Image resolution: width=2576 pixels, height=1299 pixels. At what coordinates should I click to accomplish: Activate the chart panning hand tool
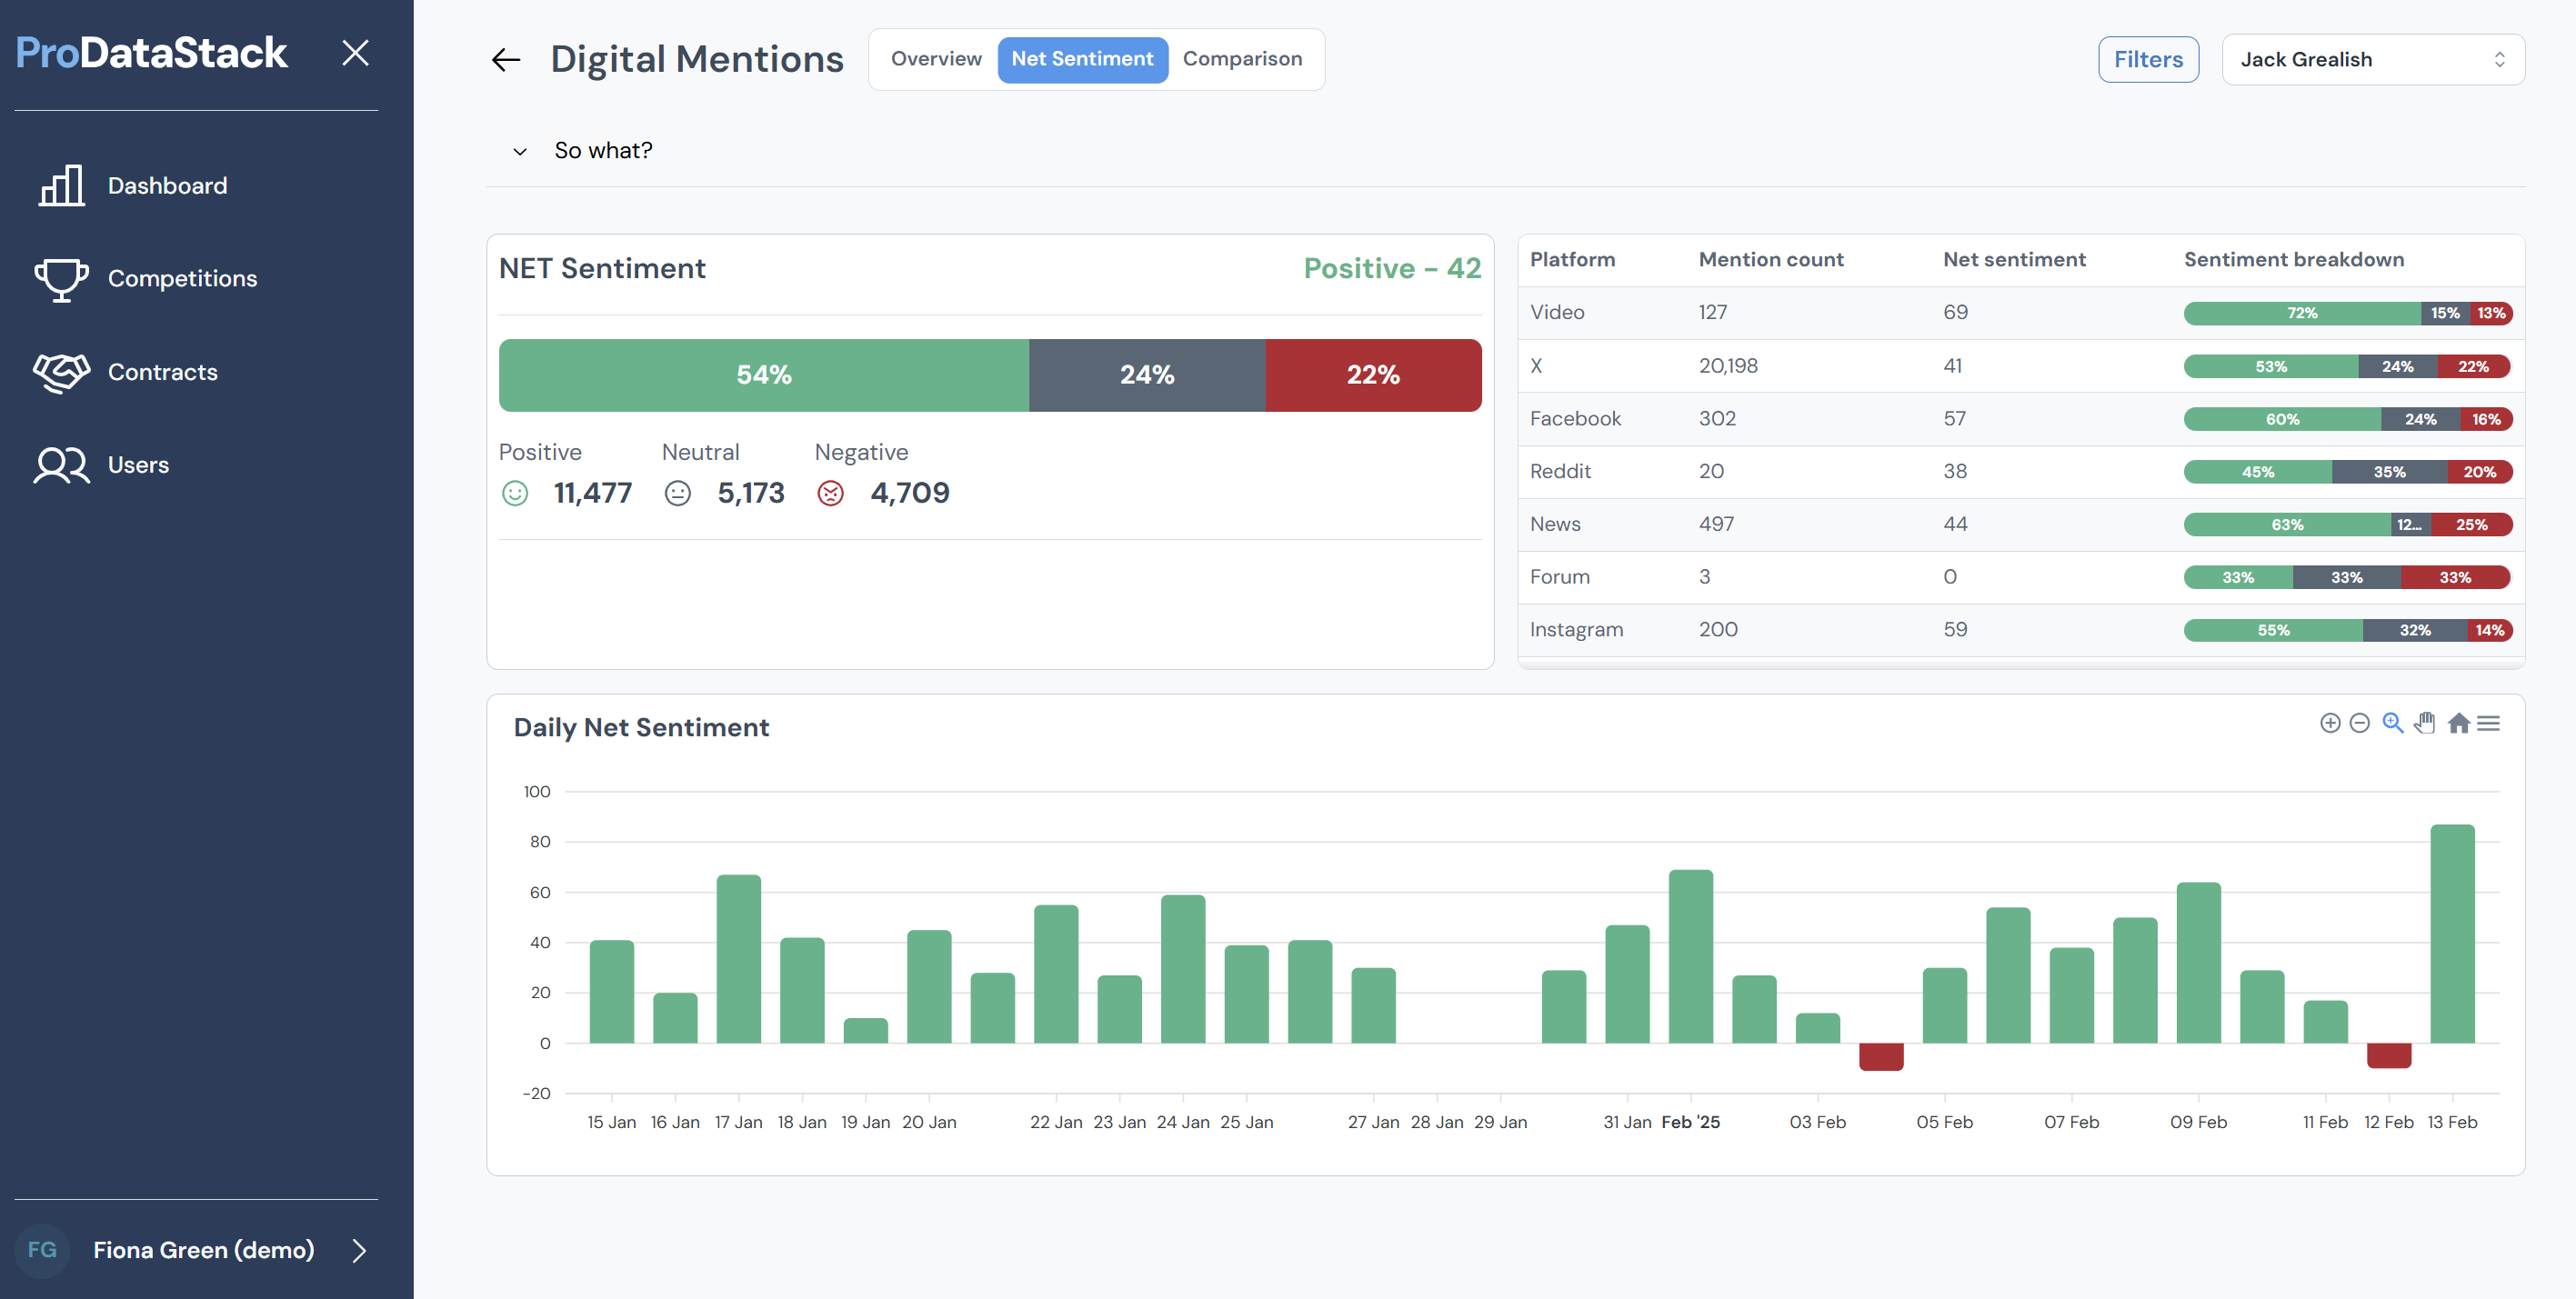pos(2425,723)
